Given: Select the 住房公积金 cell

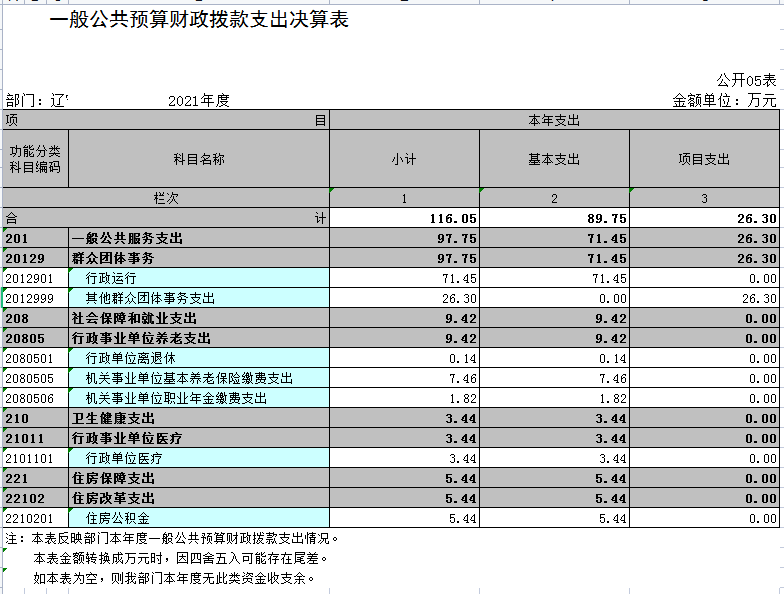Looking at the screenshot, I should point(199,518).
